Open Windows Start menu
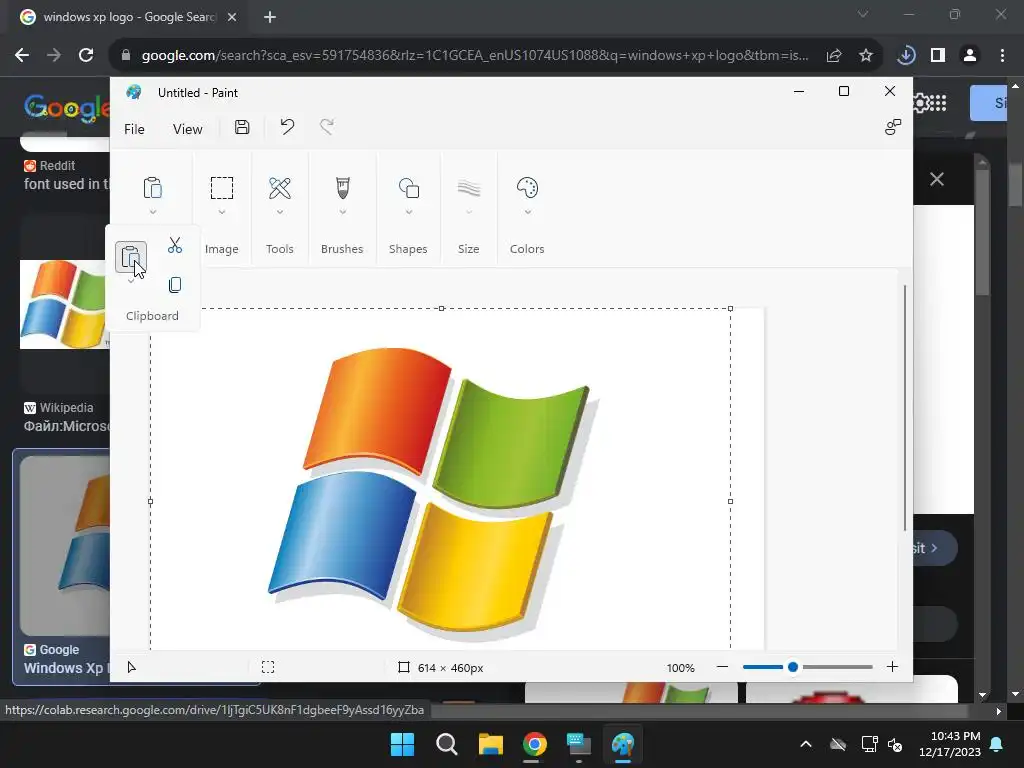1024x768 pixels. pyautogui.click(x=402, y=744)
